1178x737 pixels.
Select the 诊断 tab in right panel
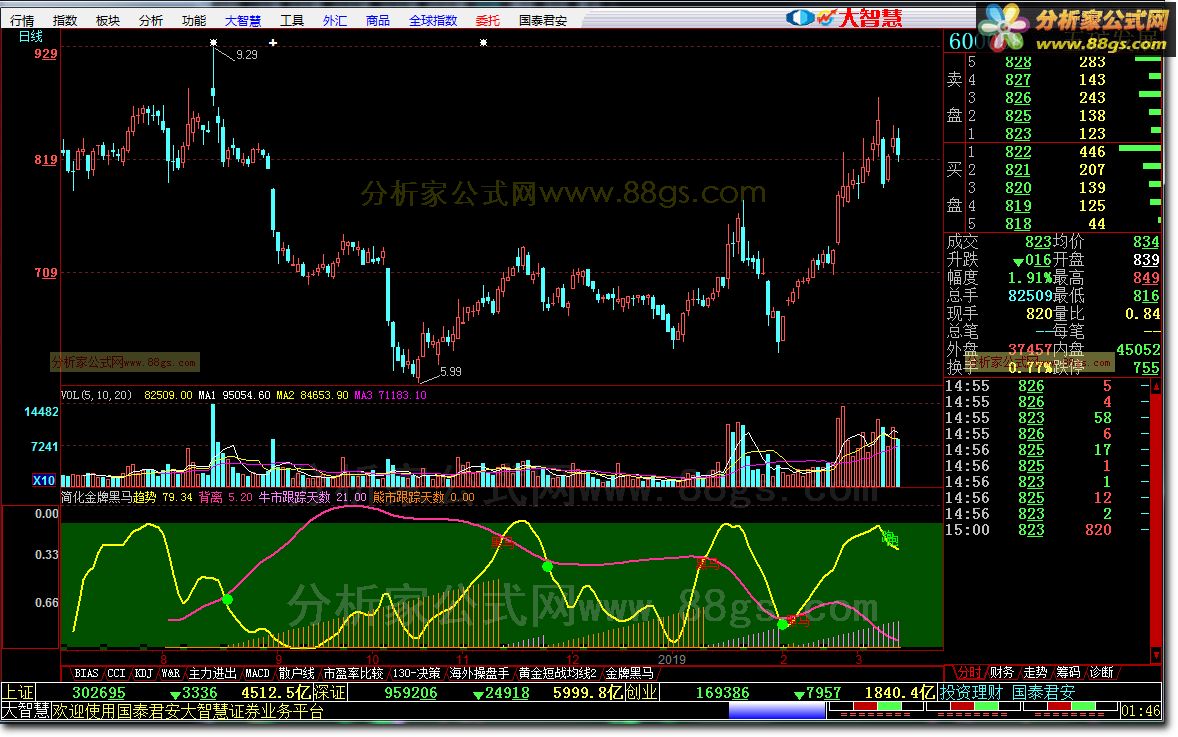[x=1101, y=672]
